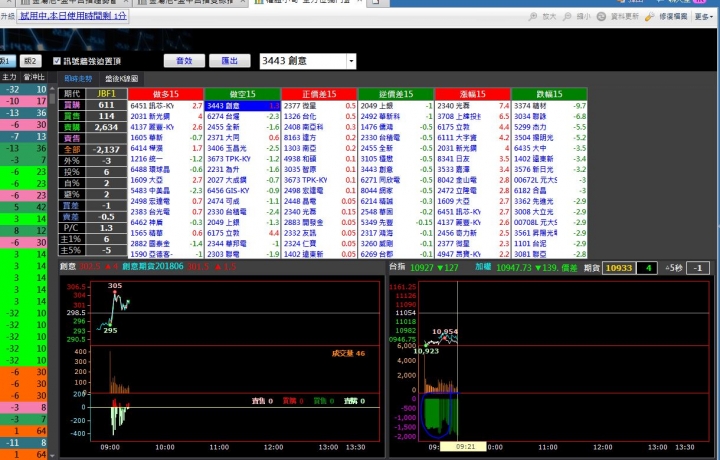Click the 逆價差15 list header
The height and width of the screenshot is (460, 720).
[x=396, y=94]
